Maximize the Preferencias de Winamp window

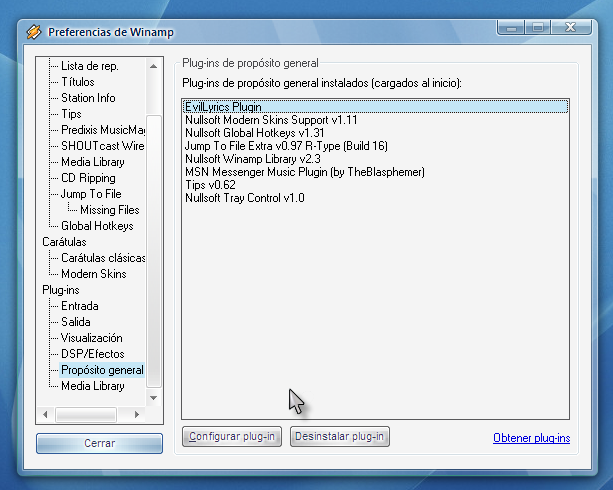coord(538,27)
